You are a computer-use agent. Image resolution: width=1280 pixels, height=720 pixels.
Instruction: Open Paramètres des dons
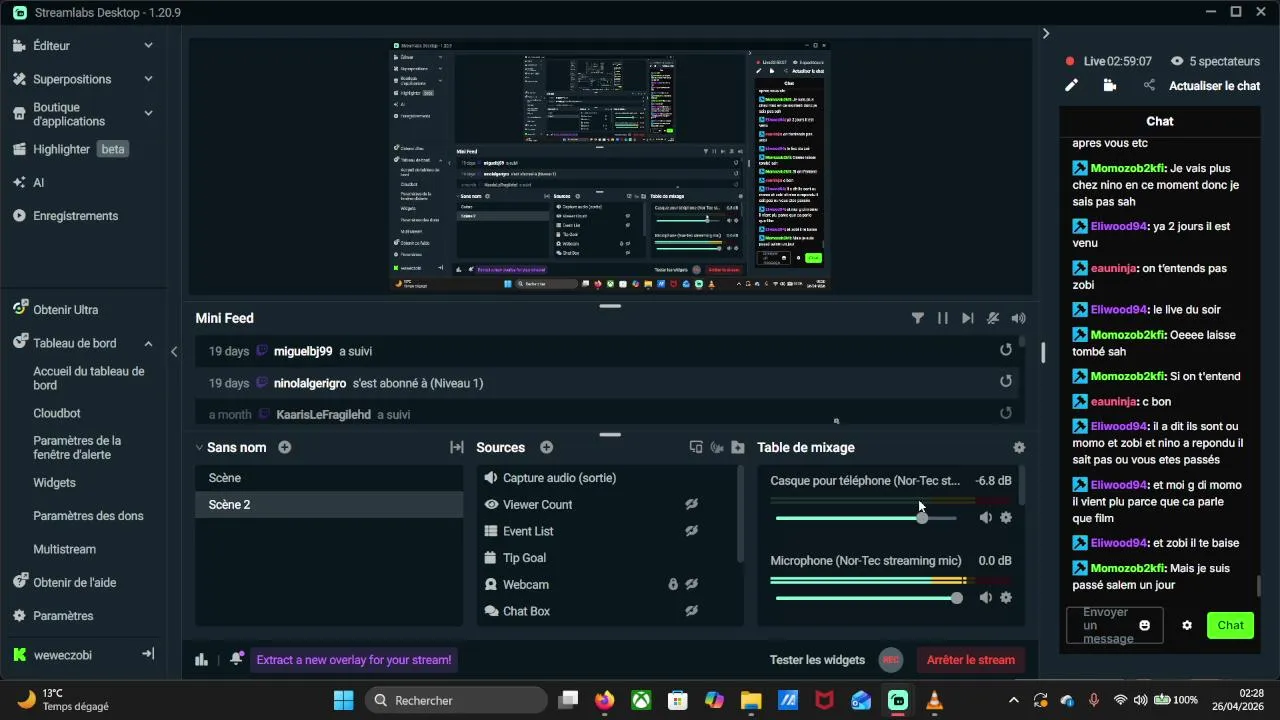[x=88, y=516]
